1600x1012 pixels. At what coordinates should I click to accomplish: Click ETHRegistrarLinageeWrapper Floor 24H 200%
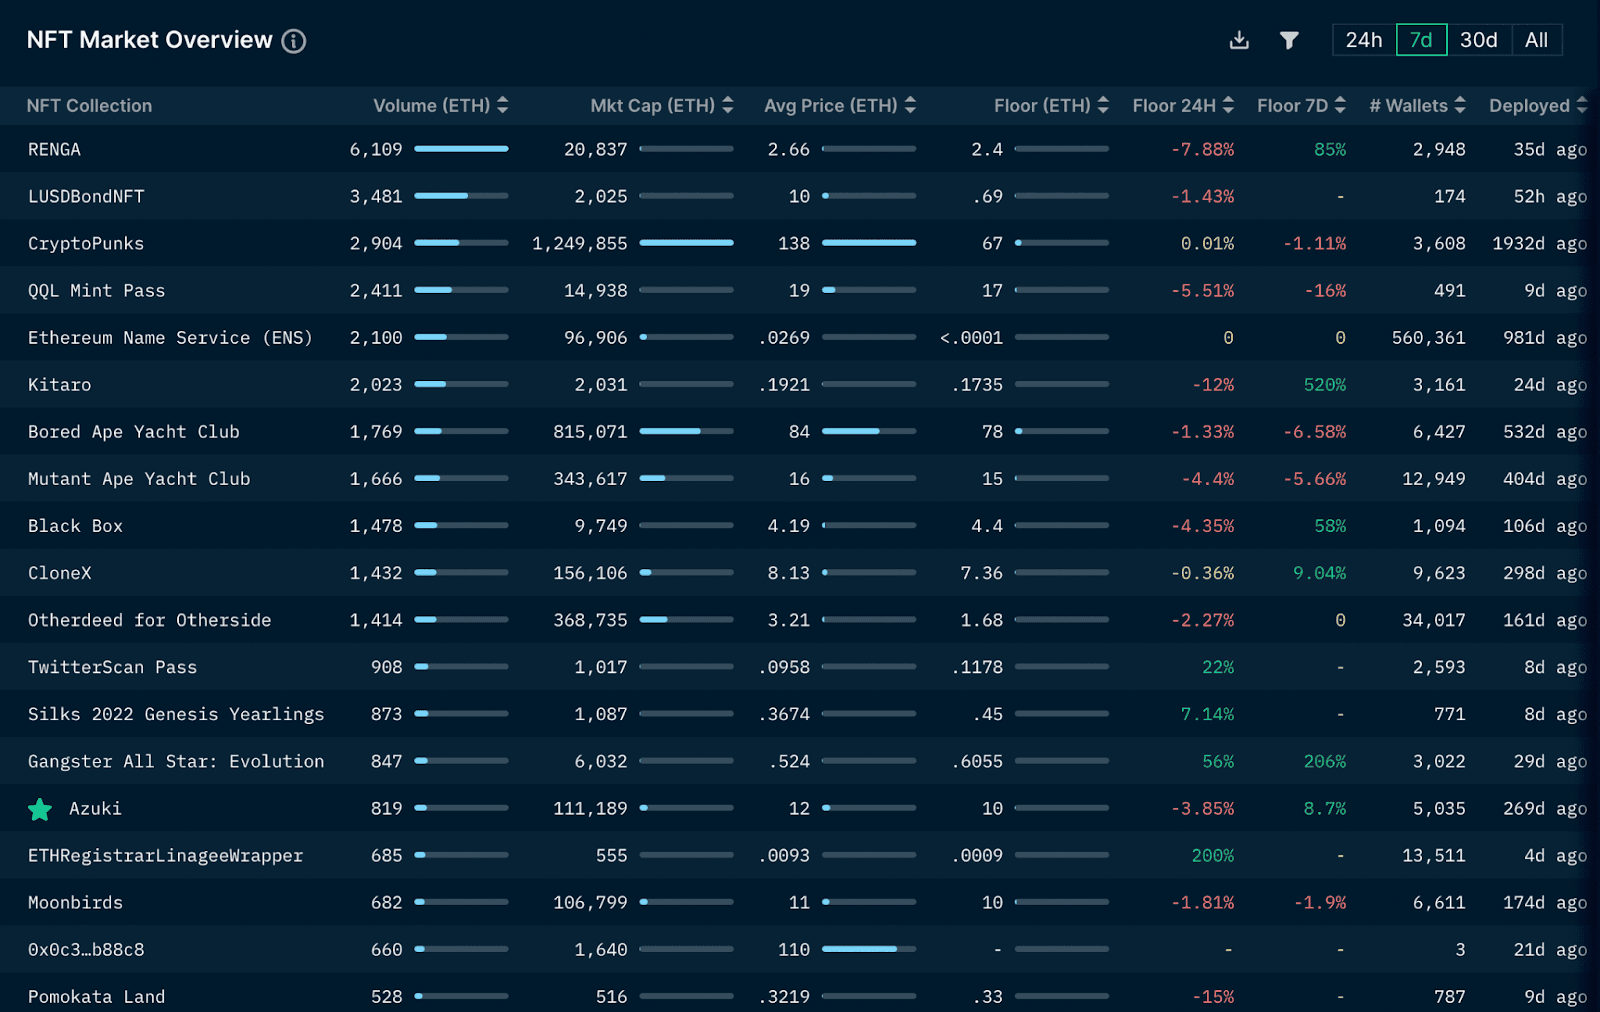coord(1213,855)
